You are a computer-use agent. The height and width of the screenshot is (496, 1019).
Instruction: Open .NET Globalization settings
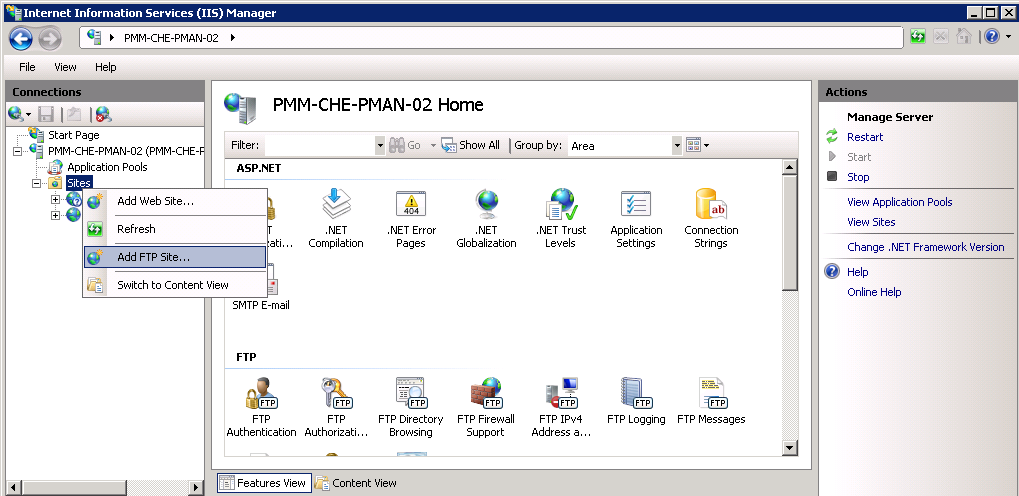(486, 218)
